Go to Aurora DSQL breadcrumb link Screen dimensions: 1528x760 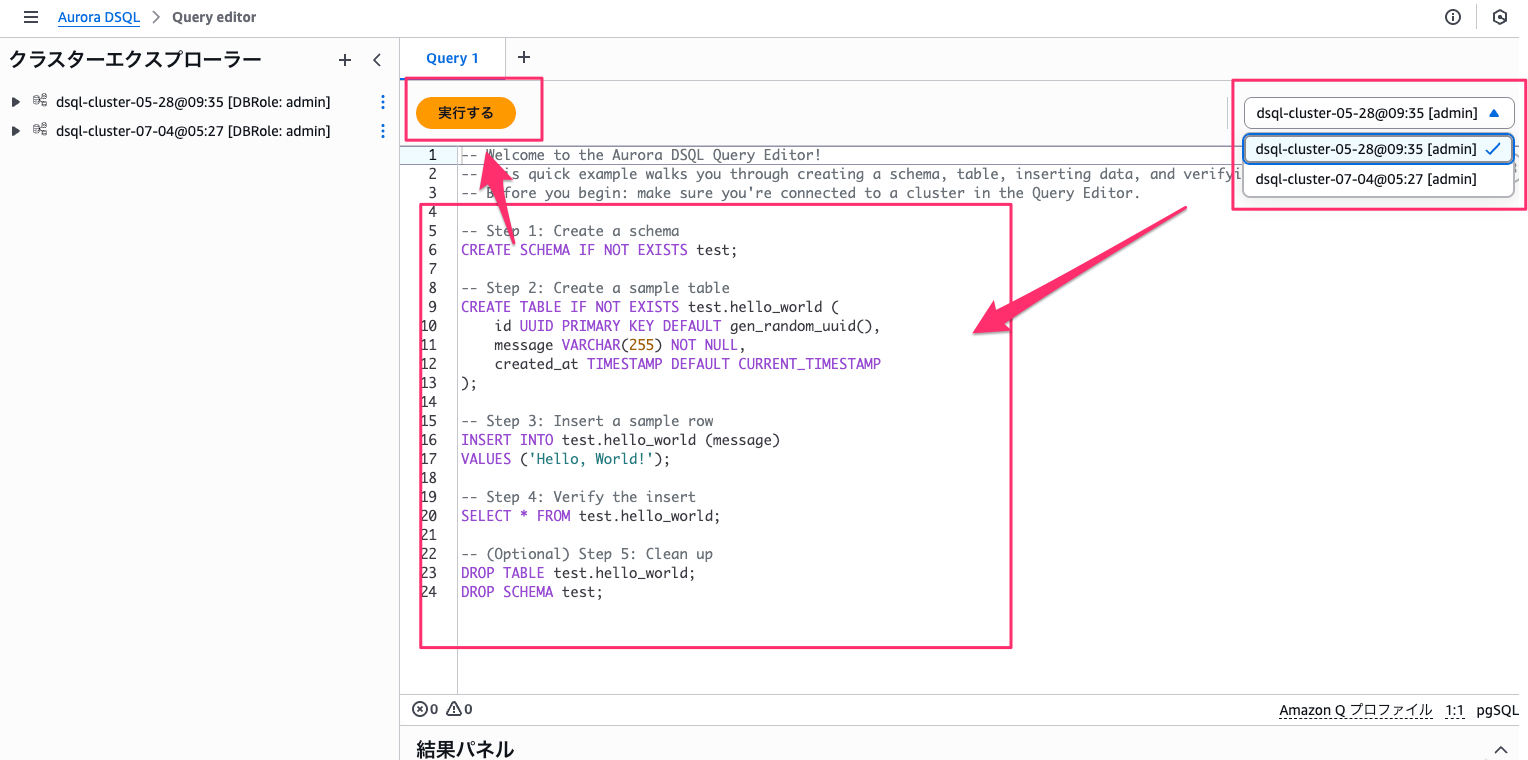point(98,17)
